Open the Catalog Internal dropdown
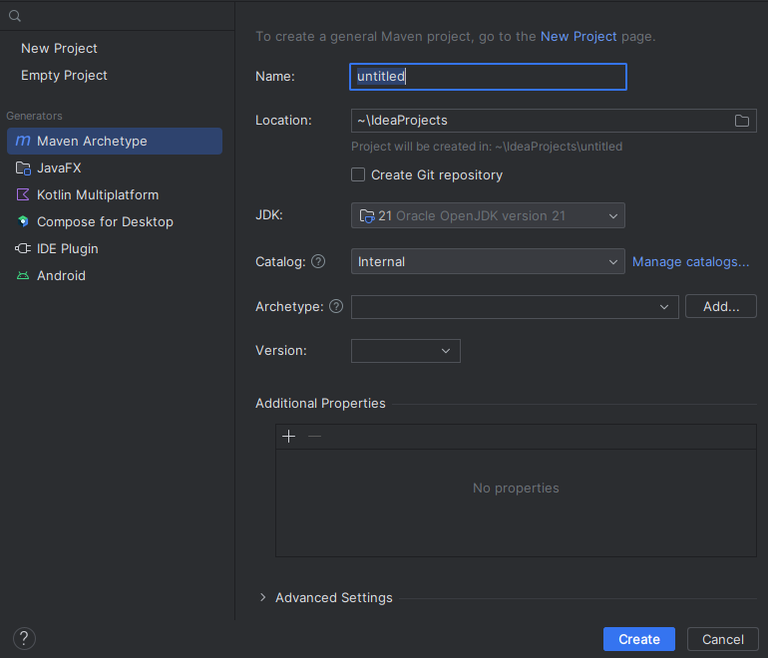Screen dimensions: 768x658 488,262
